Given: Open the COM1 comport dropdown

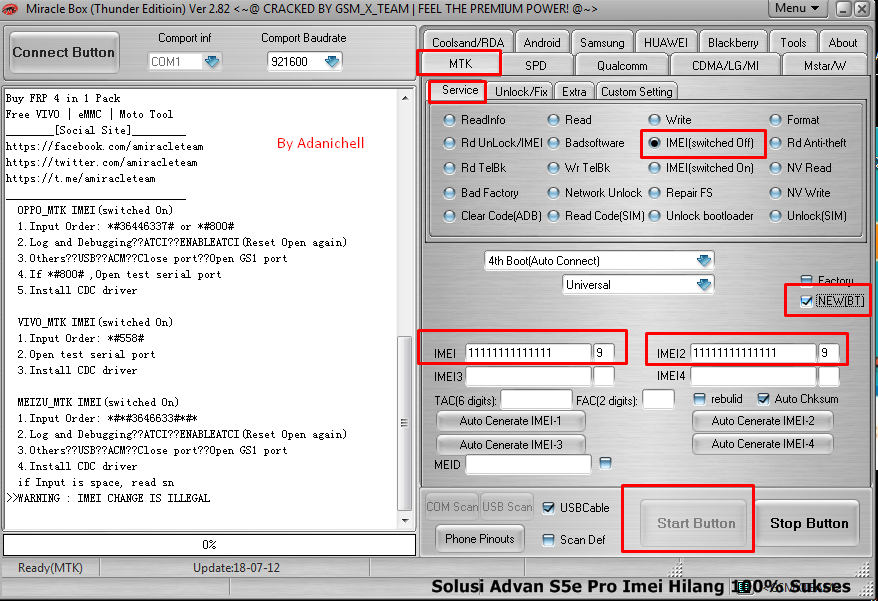Looking at the screenshot, I should point(212,61).
